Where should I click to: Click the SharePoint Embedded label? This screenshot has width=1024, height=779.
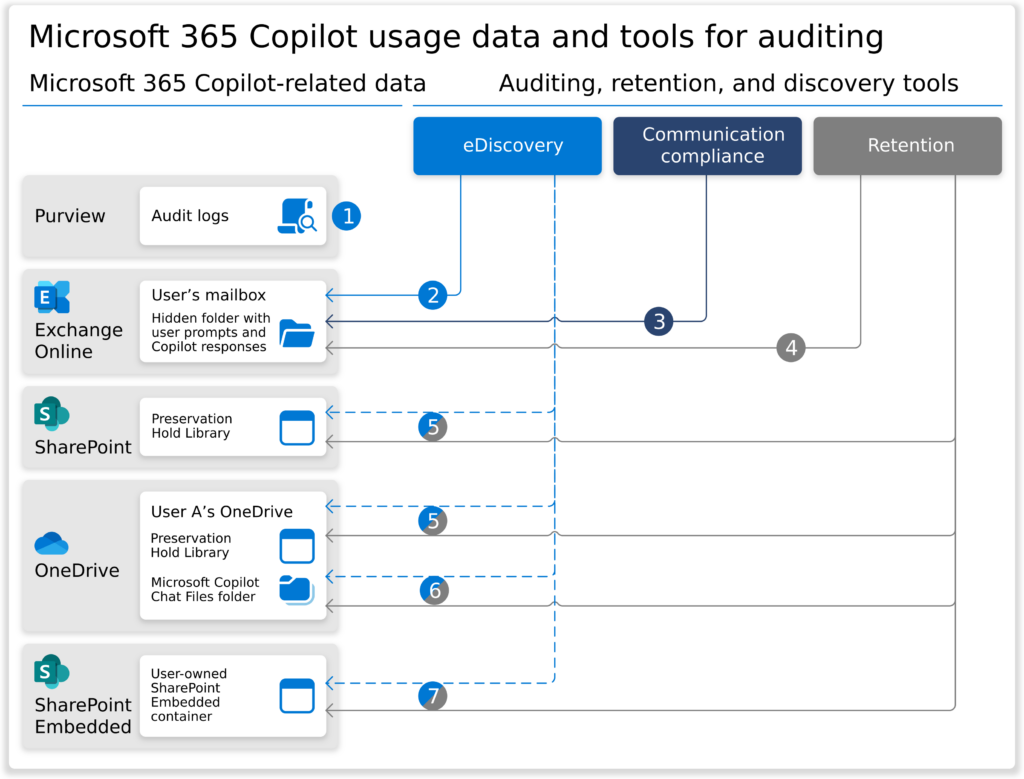point(83,716)
